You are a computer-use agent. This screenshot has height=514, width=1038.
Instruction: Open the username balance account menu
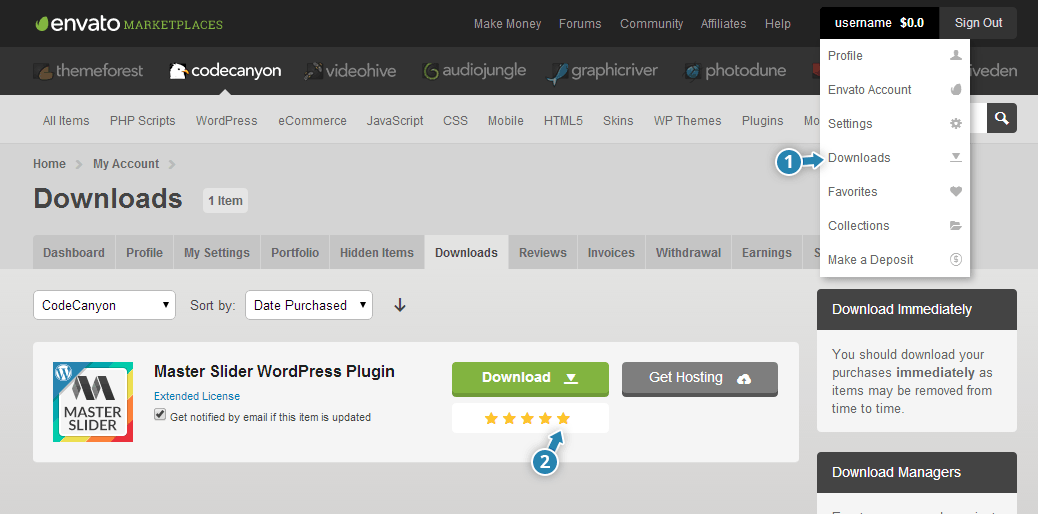pos(879,22)
